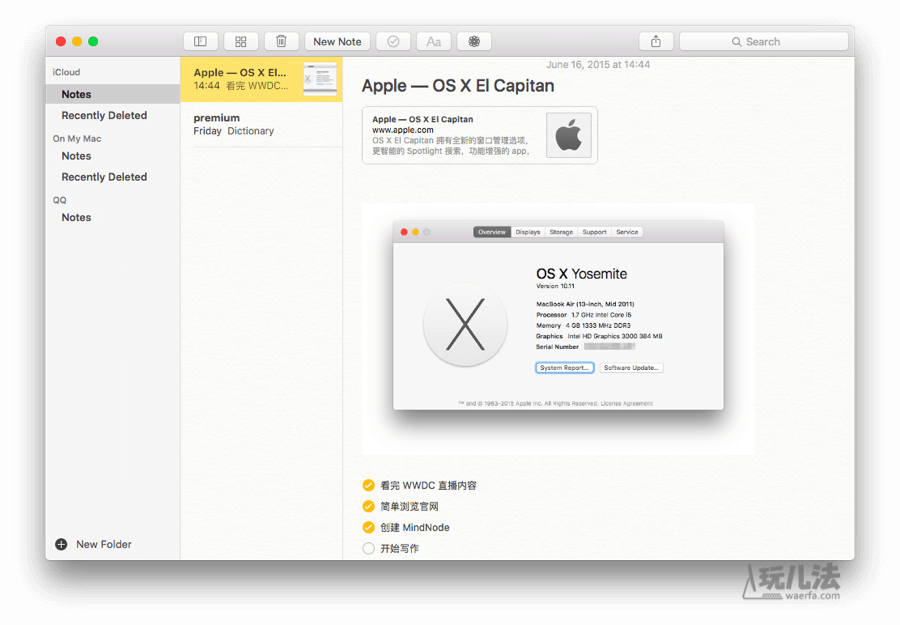Click the thumbnail in the selected note row
The image size is (900, 625).
320,79
